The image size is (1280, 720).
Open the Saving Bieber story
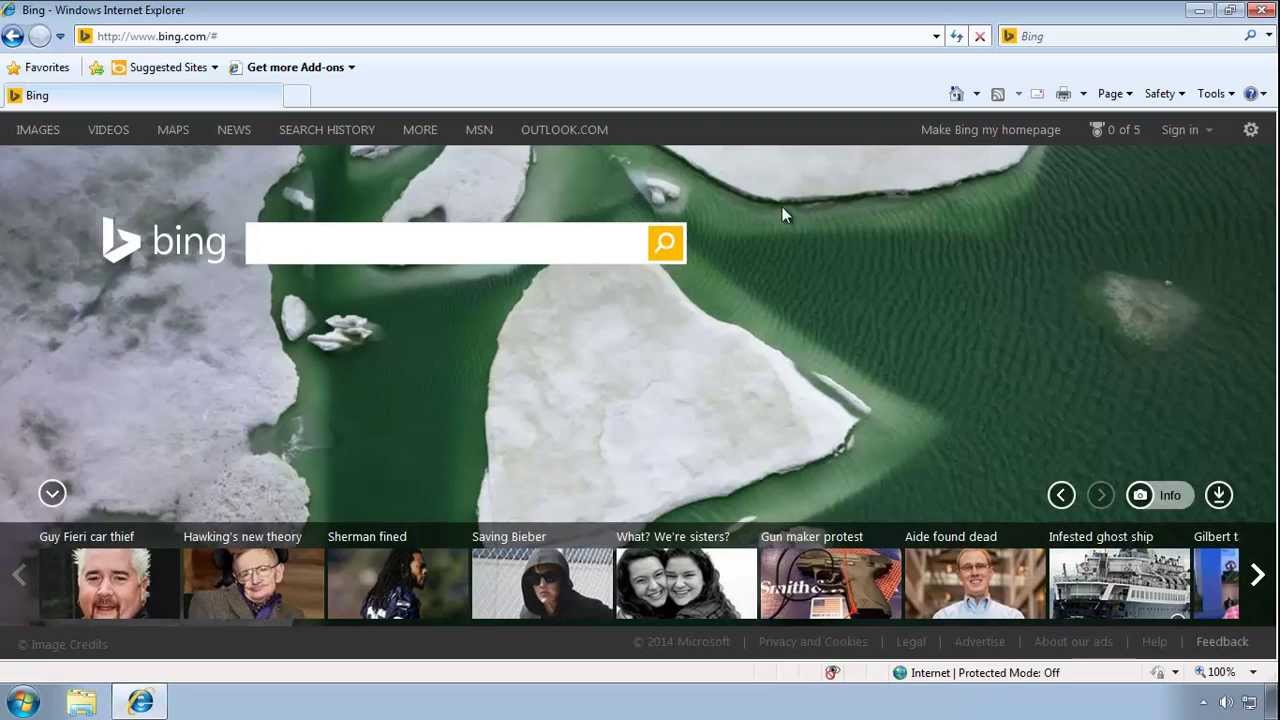(x=542, y=574)
